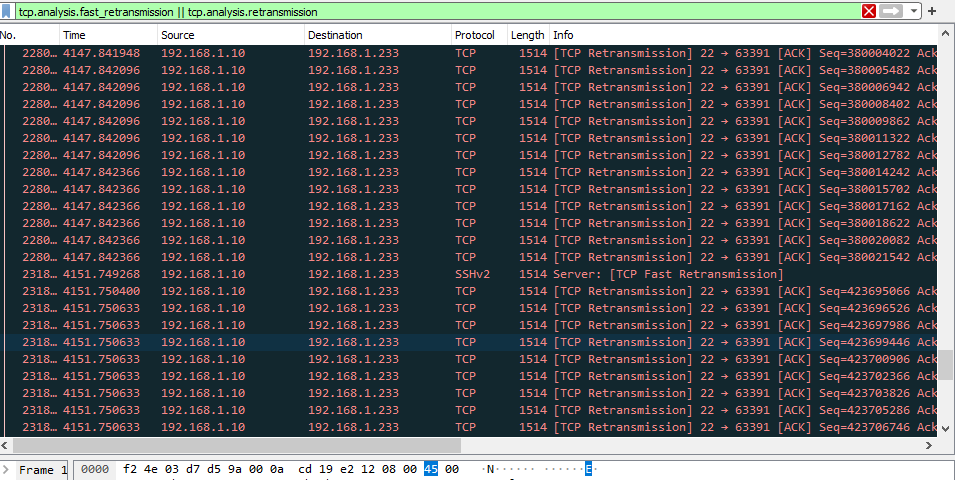Select packet with Seq=380012782
The height and width of the screenshot is (480, 955).
(469, 155)
